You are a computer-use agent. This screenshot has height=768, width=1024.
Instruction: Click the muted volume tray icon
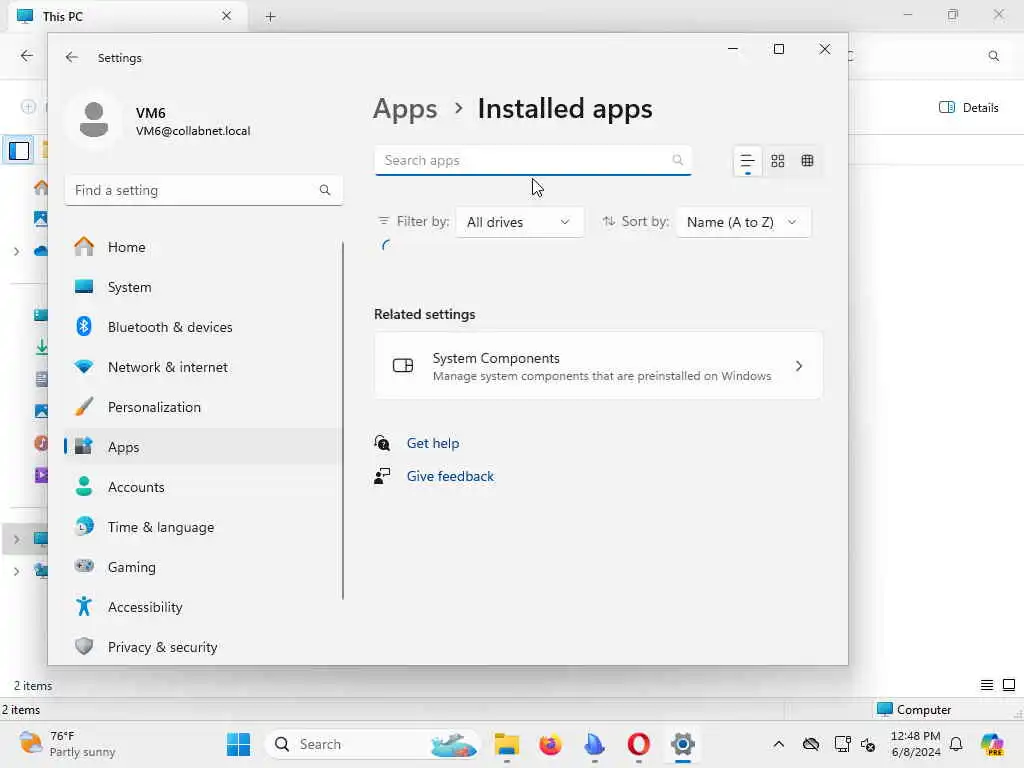pos(868,744)
